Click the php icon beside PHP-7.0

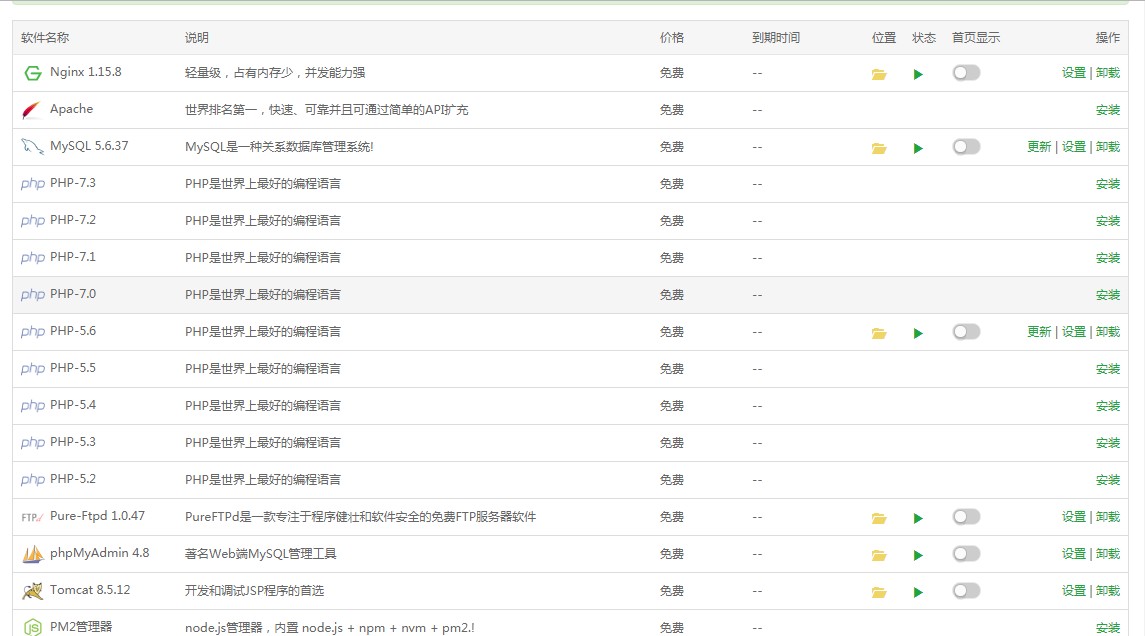(x=33, y=295)
